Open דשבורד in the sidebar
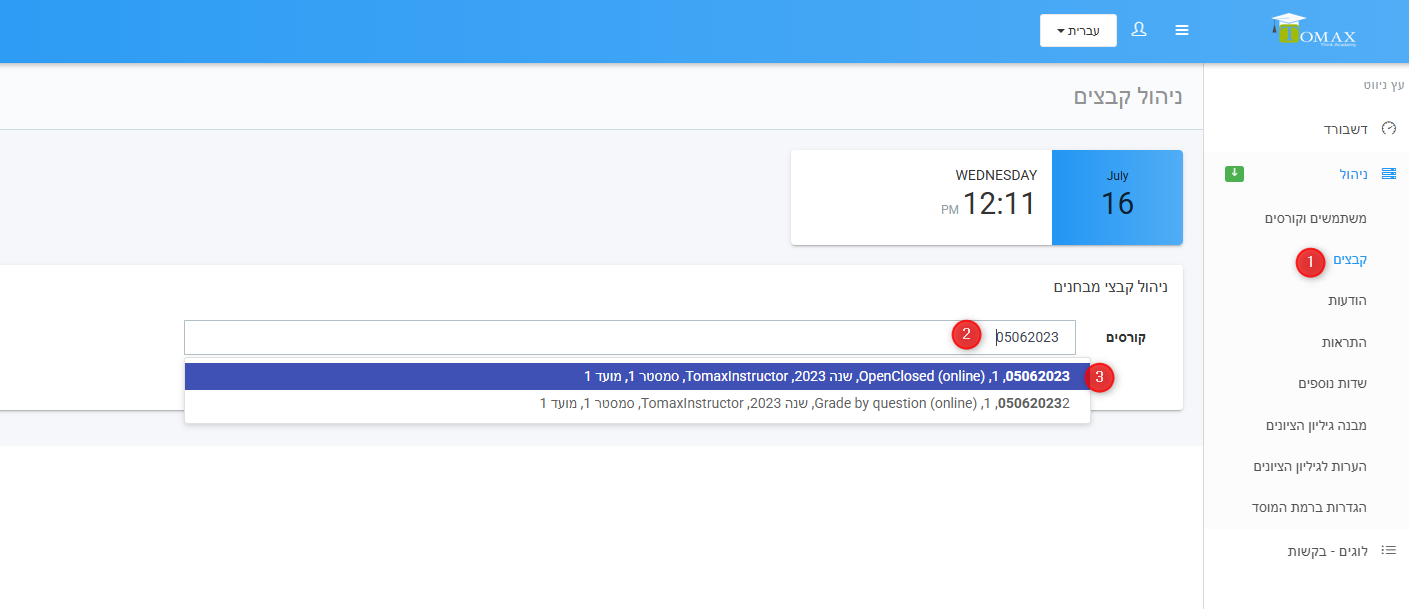 [x=1345, y=129]
